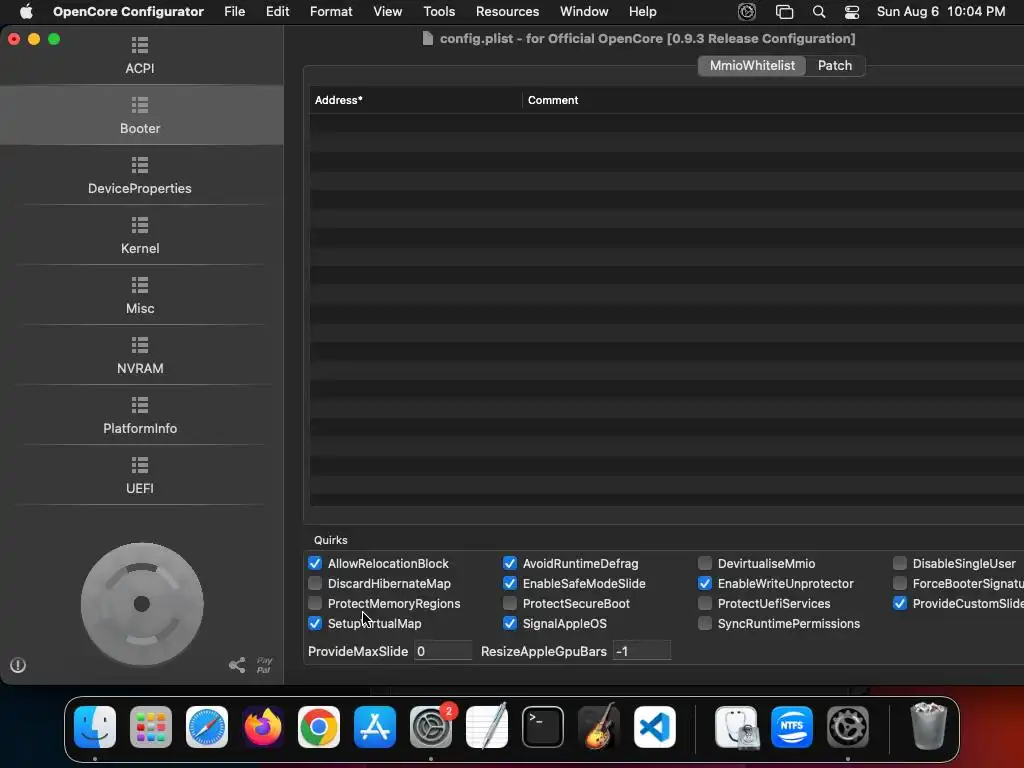Launch Firefox from the Dock

pyautogui.click(x=263, y=727)
